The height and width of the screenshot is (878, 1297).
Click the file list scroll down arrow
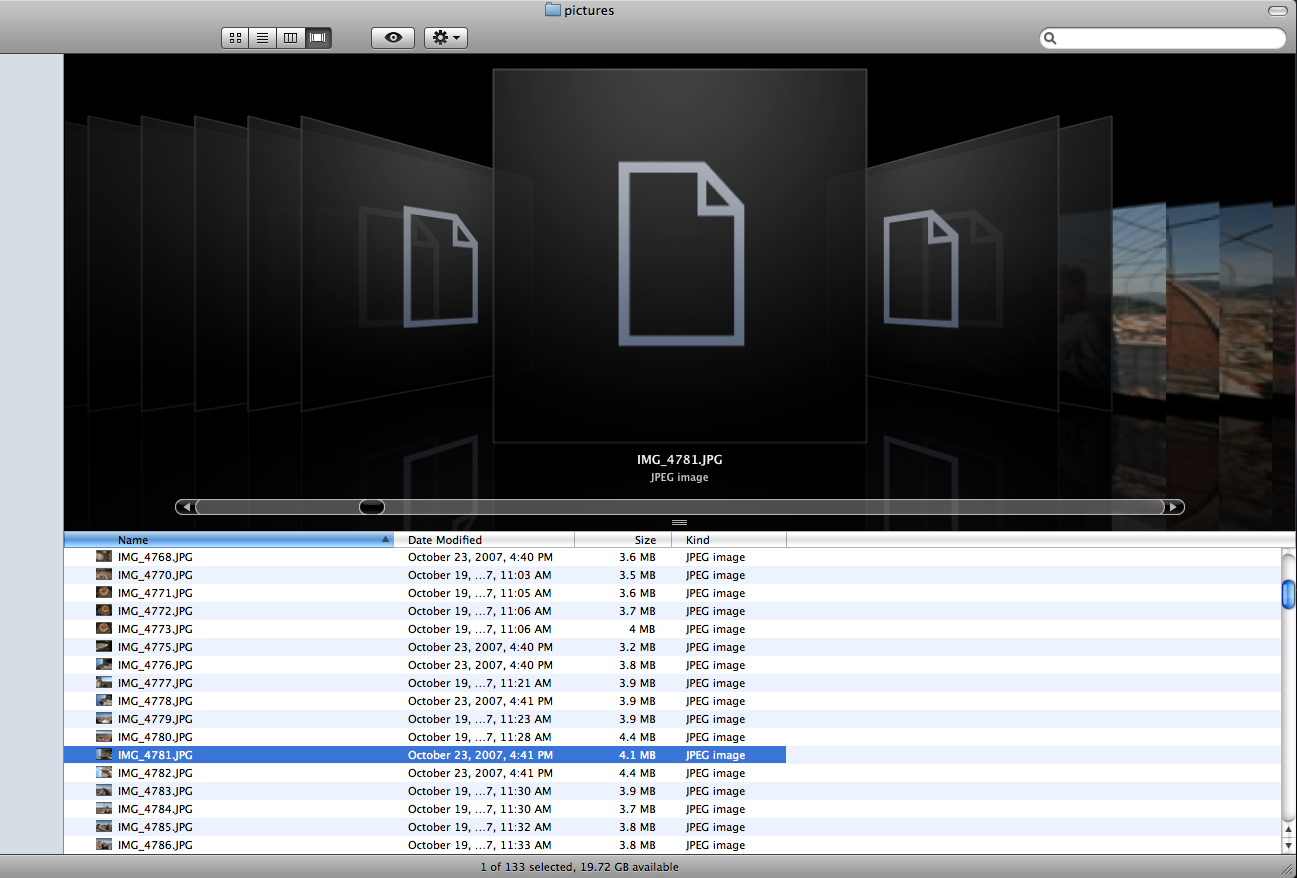pos(1289,845)
